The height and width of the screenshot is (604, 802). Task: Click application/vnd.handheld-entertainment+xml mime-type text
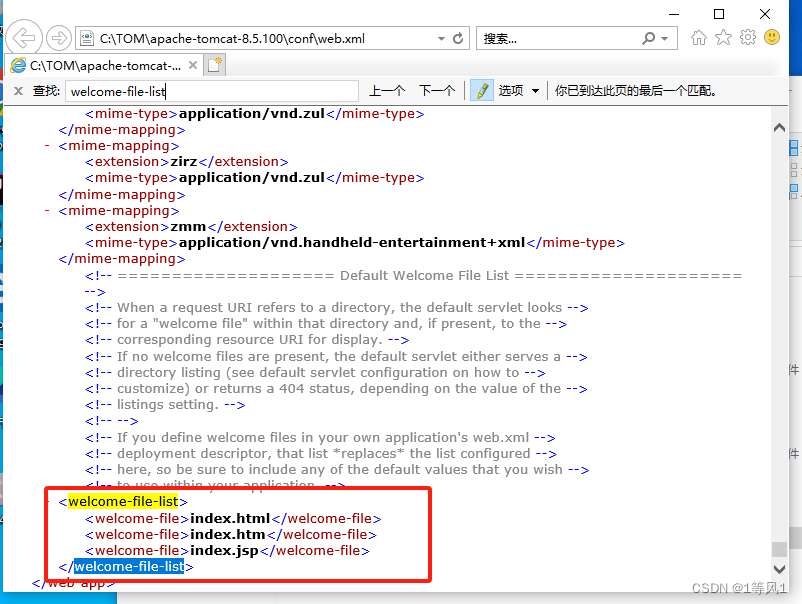352,242
